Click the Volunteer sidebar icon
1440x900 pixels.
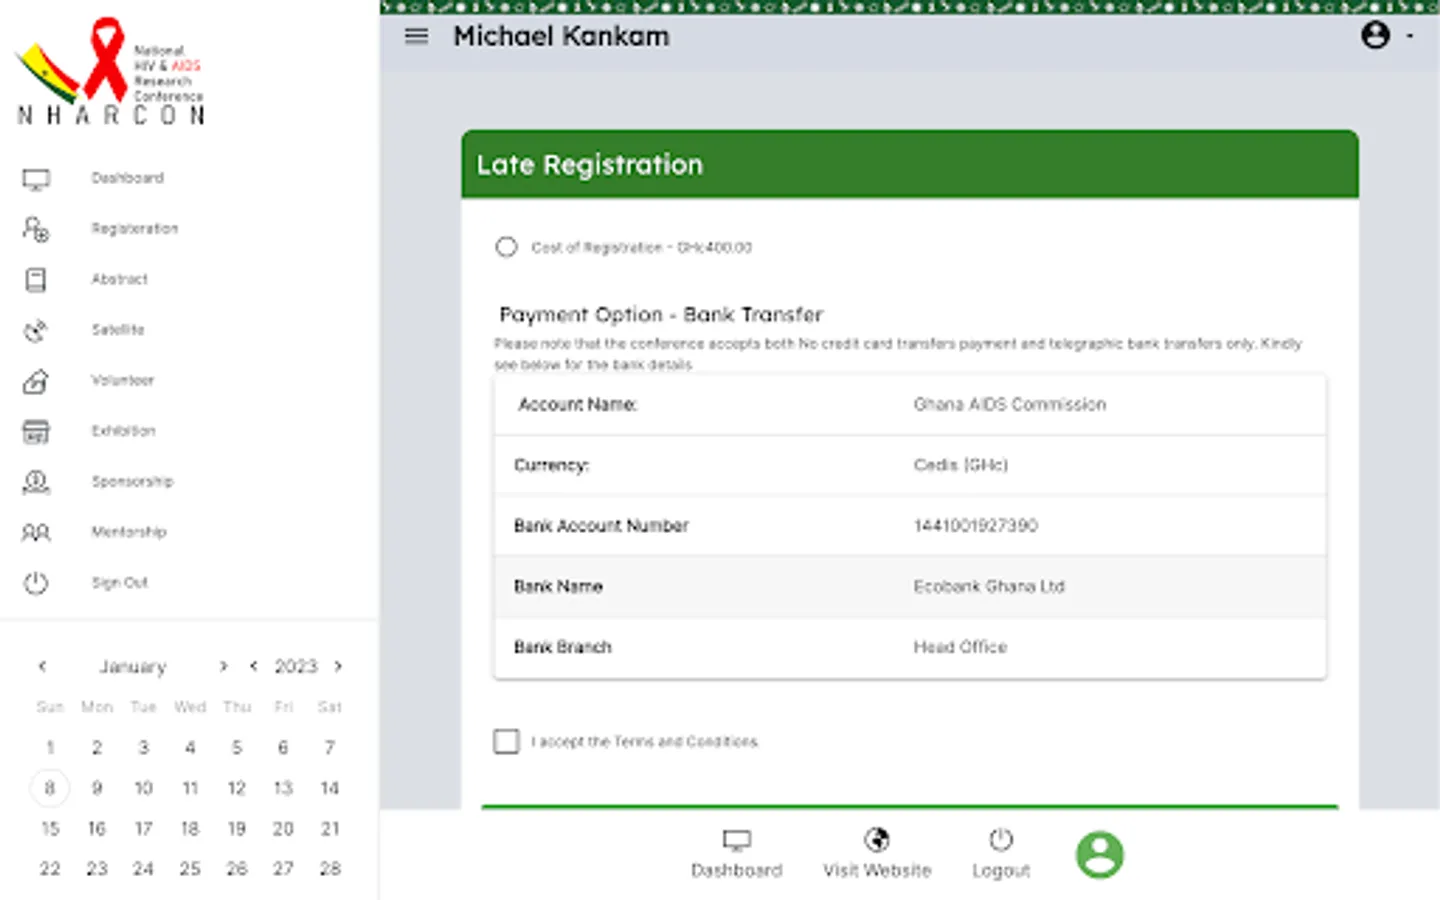[x=36, y=381]
